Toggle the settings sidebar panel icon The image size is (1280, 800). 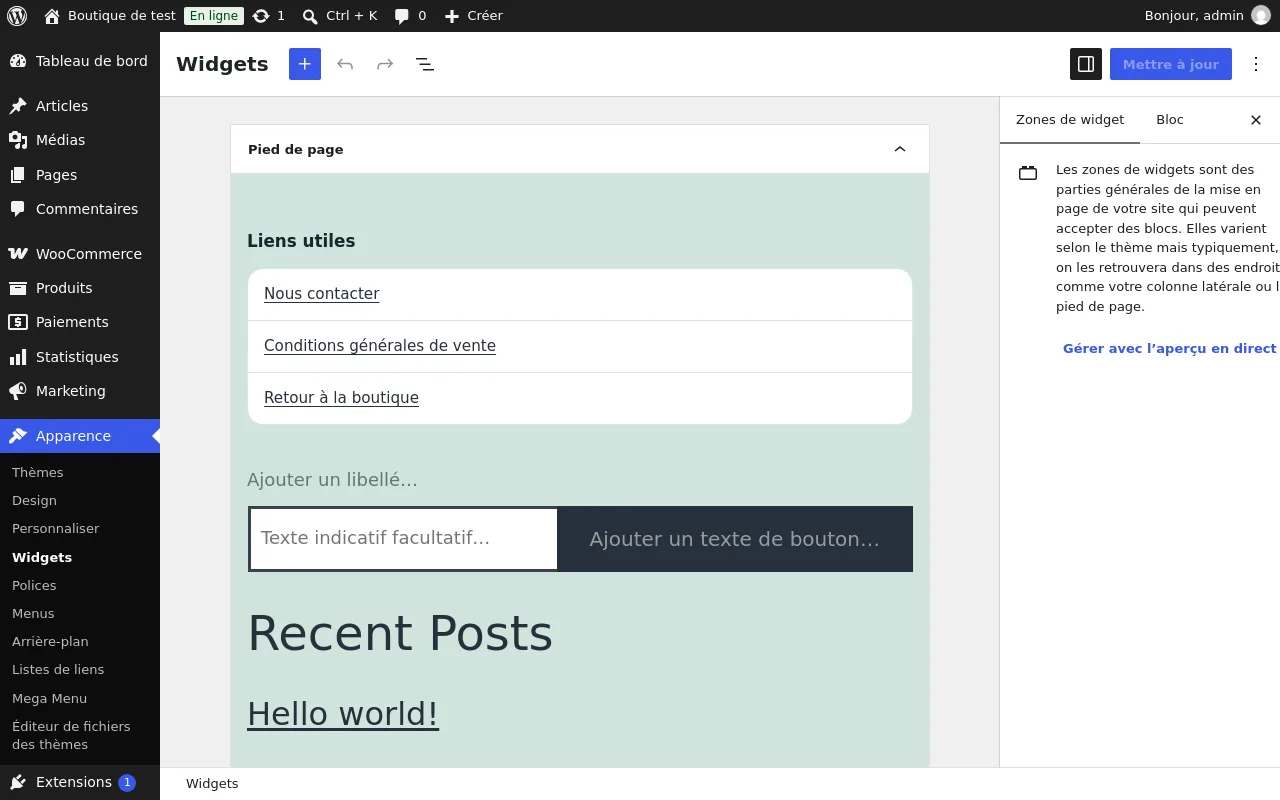(x=1086, y=64)
